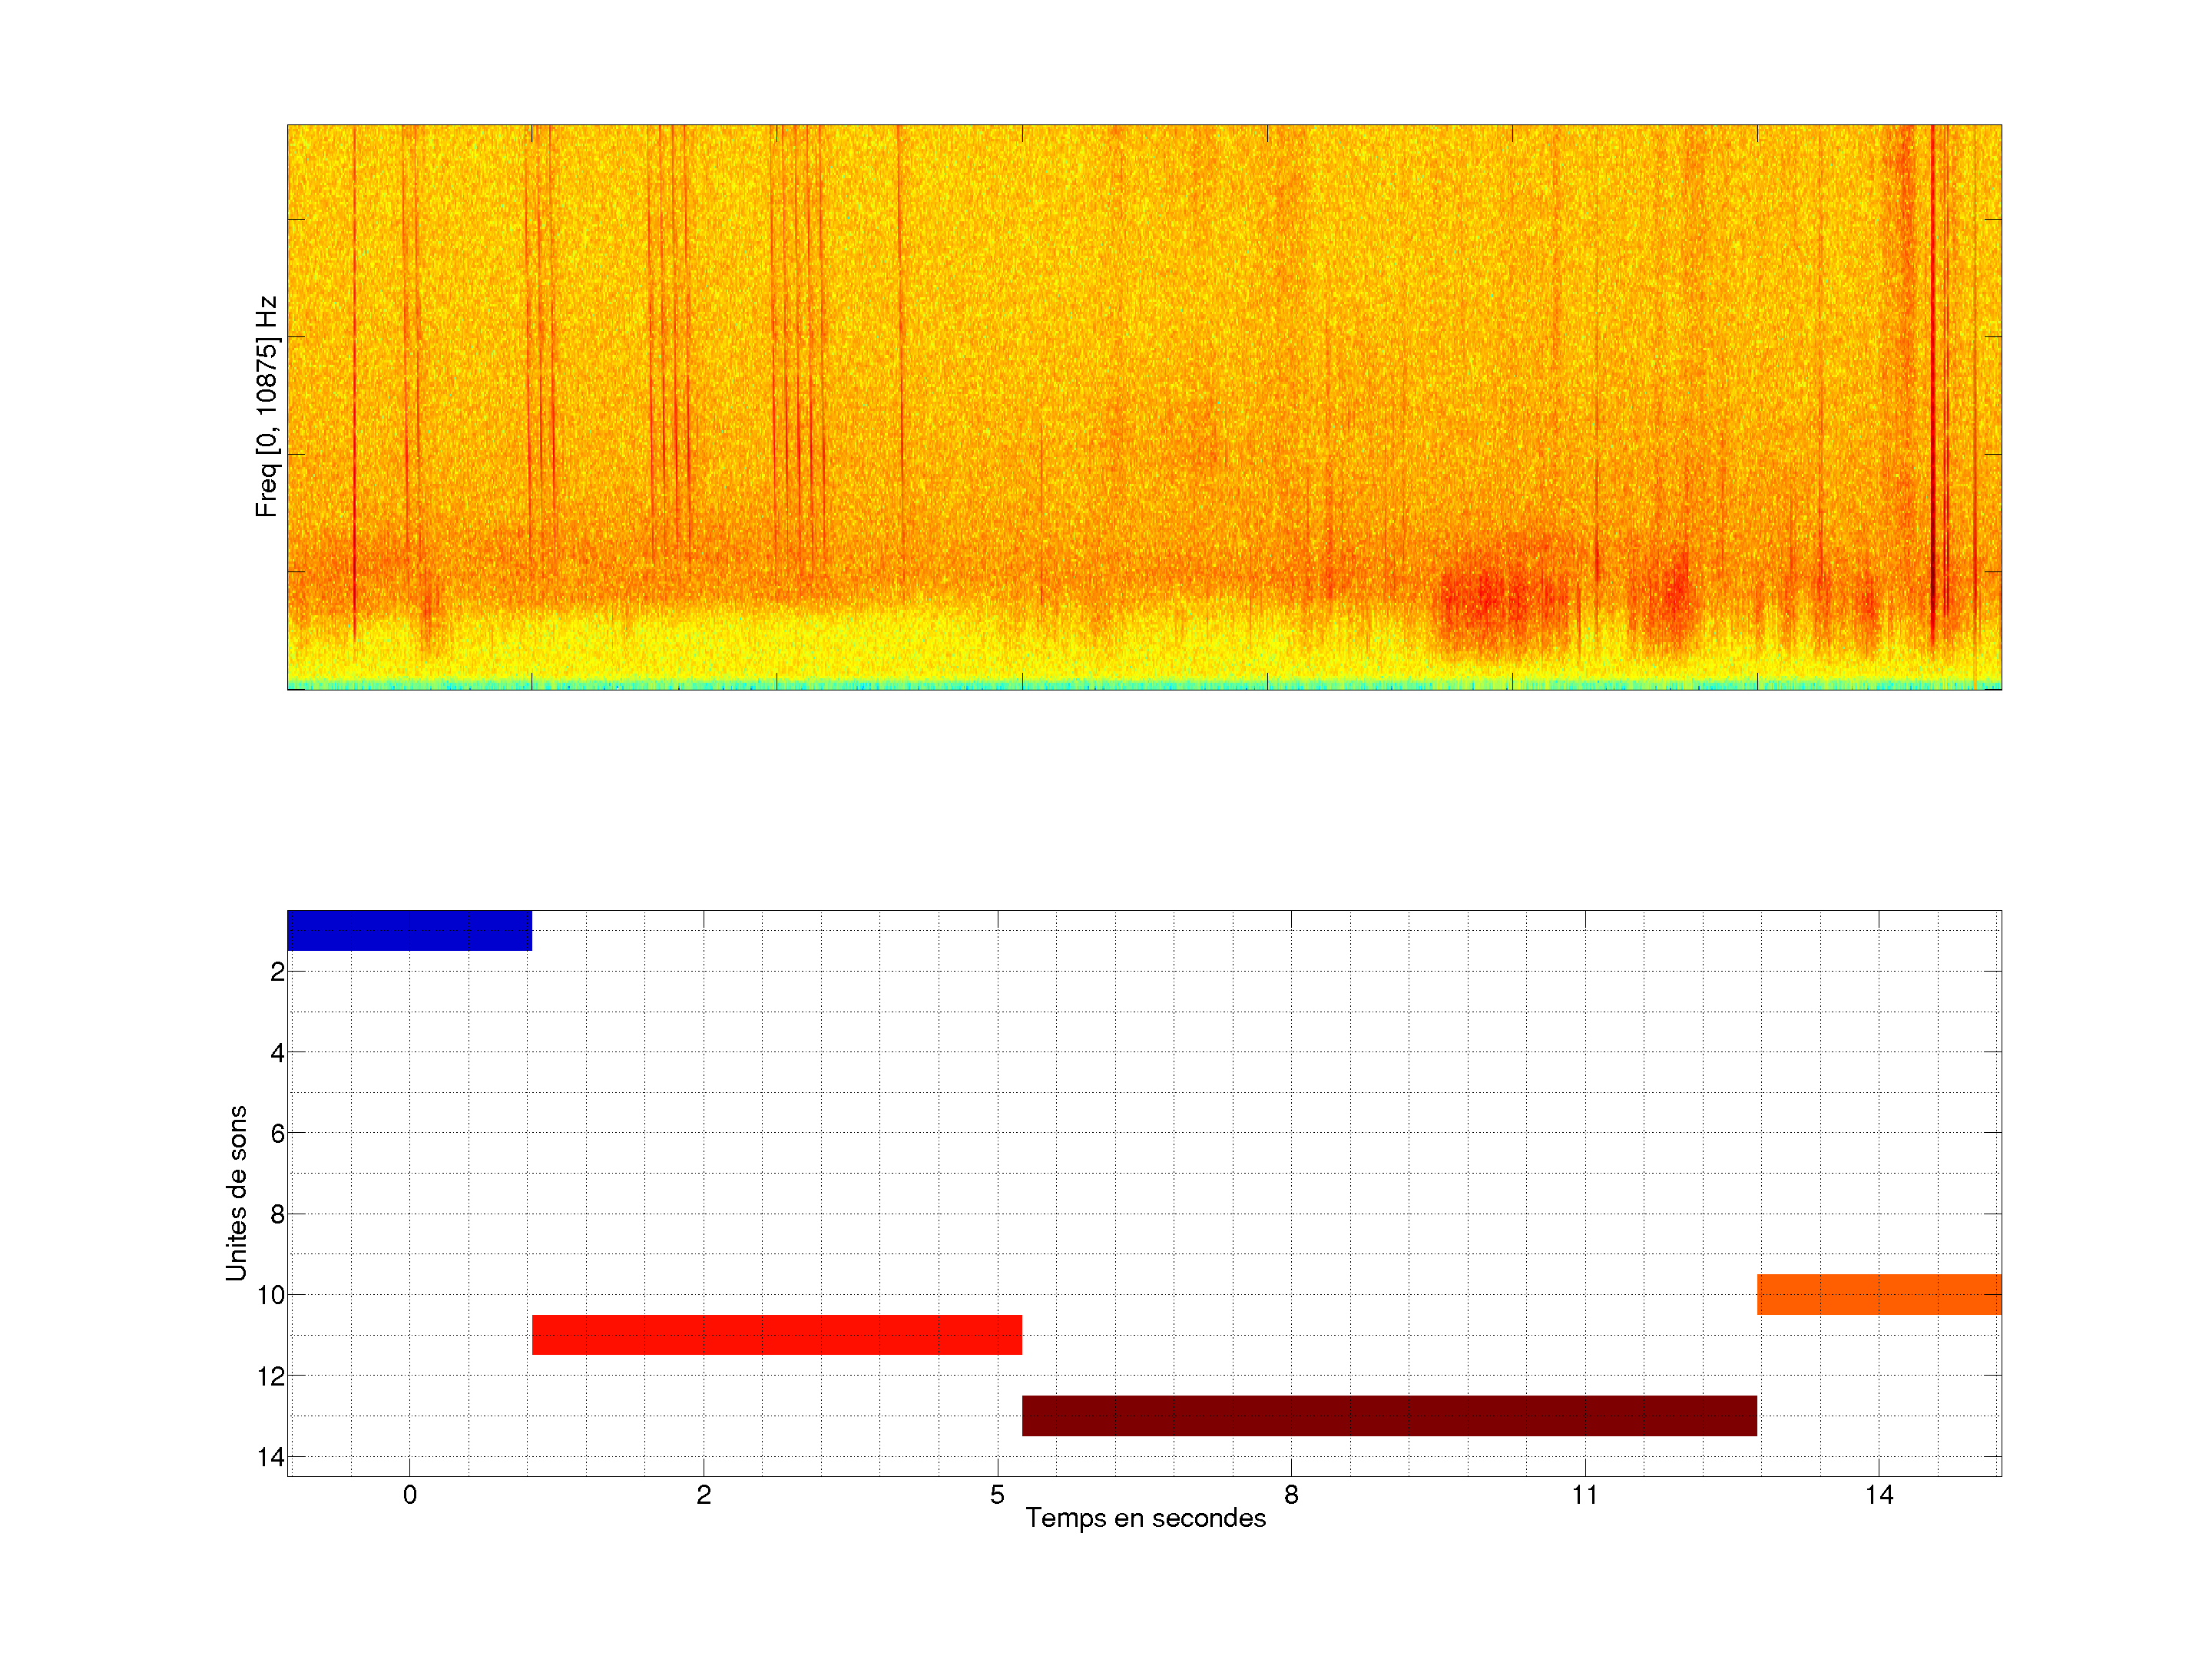Image resolution: width=2212 pixels, height=1659 pixels.
Task: Click the bright red sound unit bar
Action: (776, 1334)
